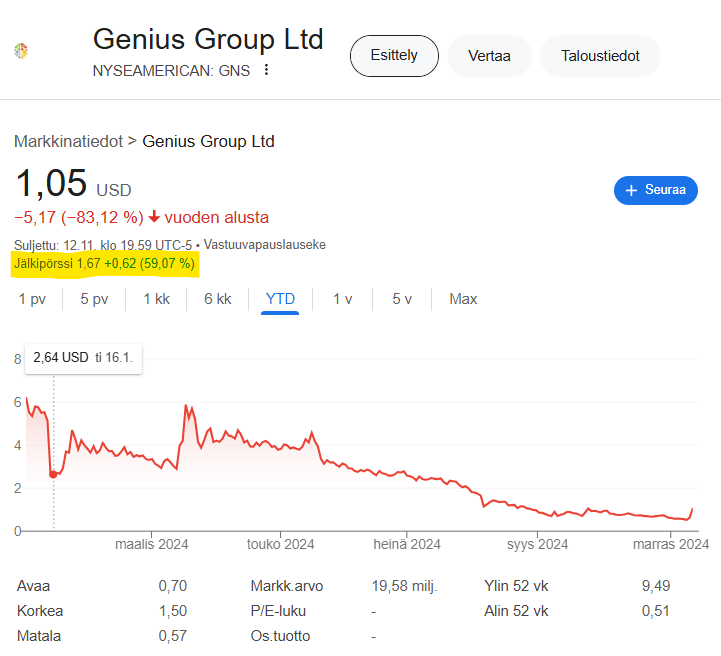Select the 5 pv time range
This screenshot has height=656, width=721.
coord(94,299)
